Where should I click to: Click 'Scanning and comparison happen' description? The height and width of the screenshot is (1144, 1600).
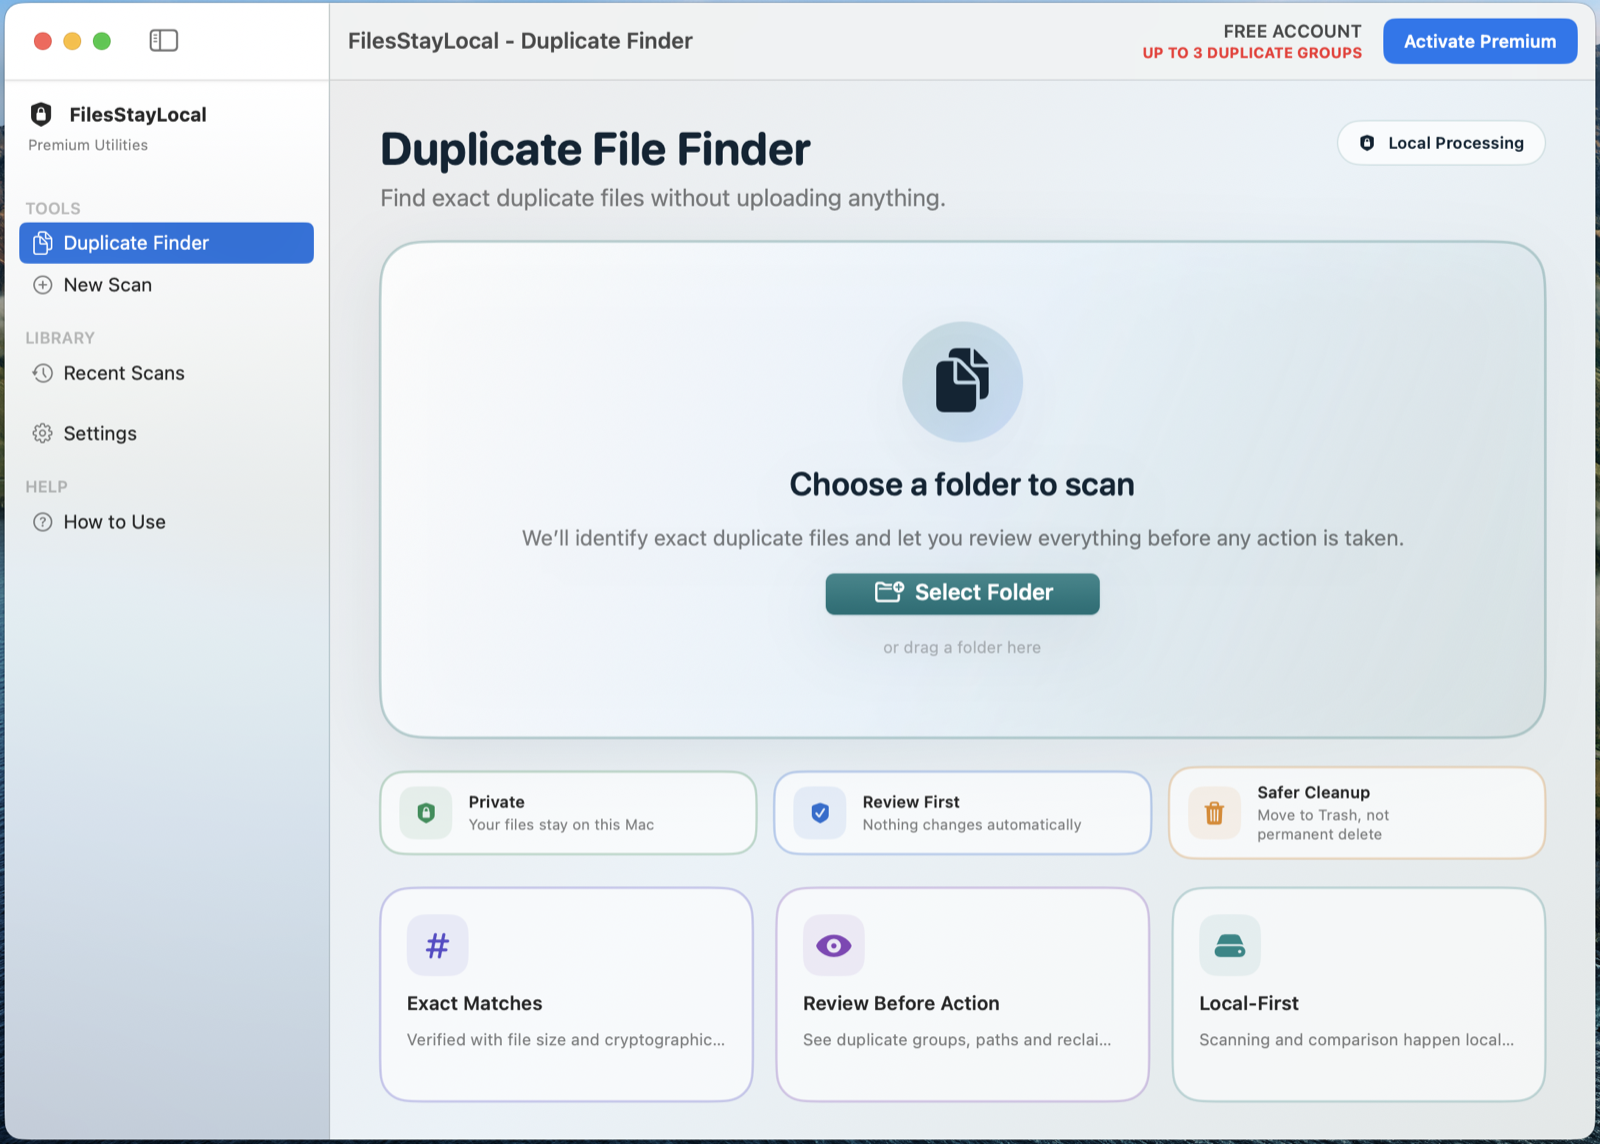click(1357, 1040)
